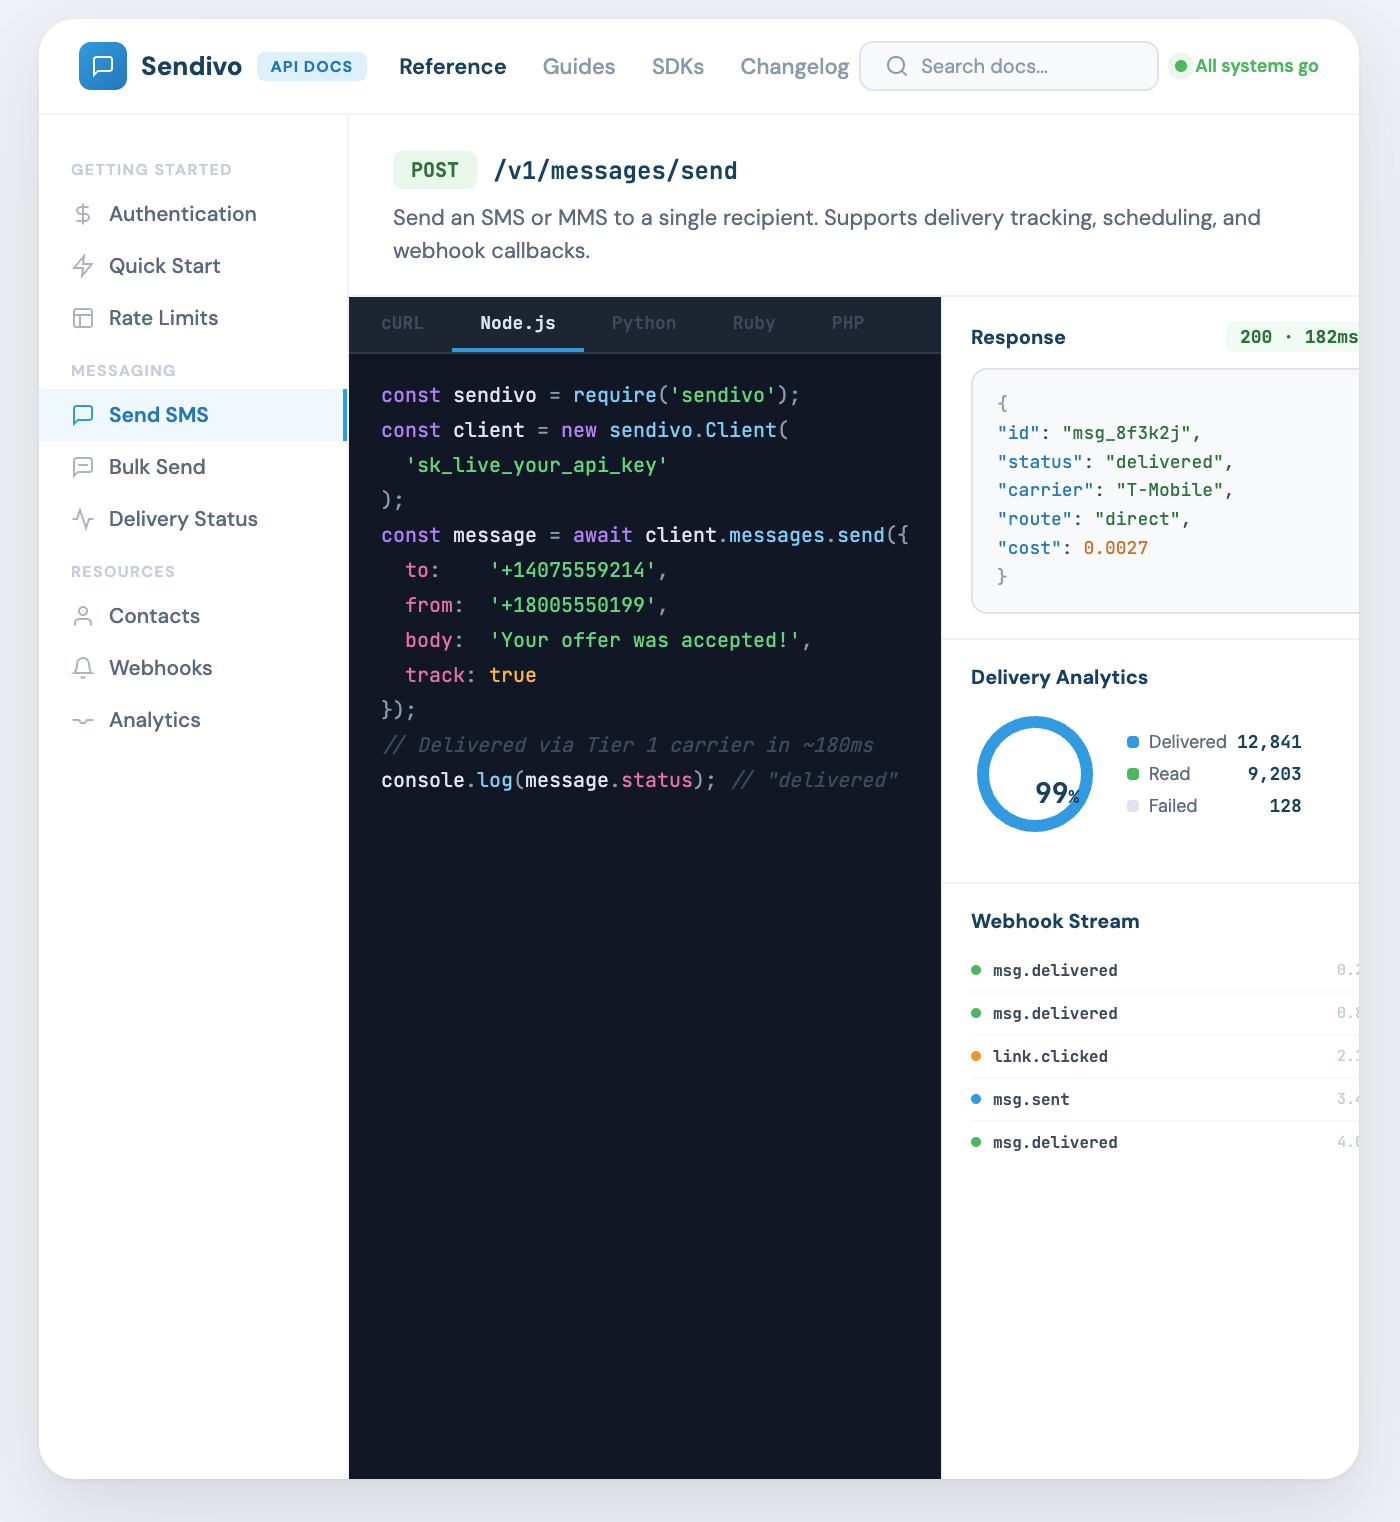Click the Send SMS chat bubble icon

coord(84,414)
